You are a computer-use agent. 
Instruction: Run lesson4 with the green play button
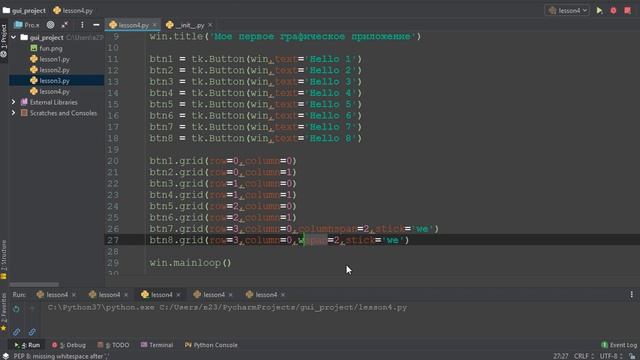point(599,11)
